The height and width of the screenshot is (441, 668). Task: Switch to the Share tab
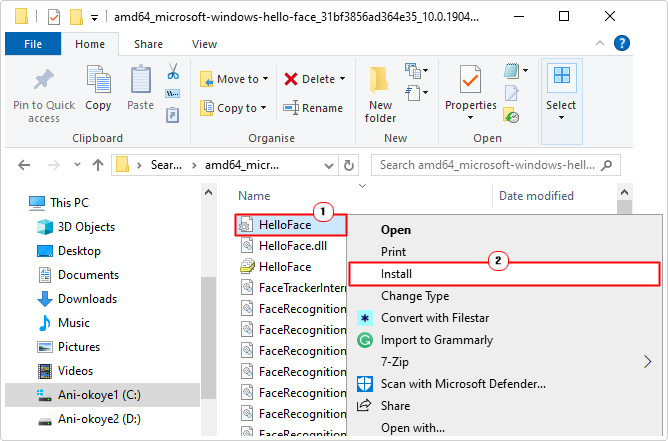148,44
